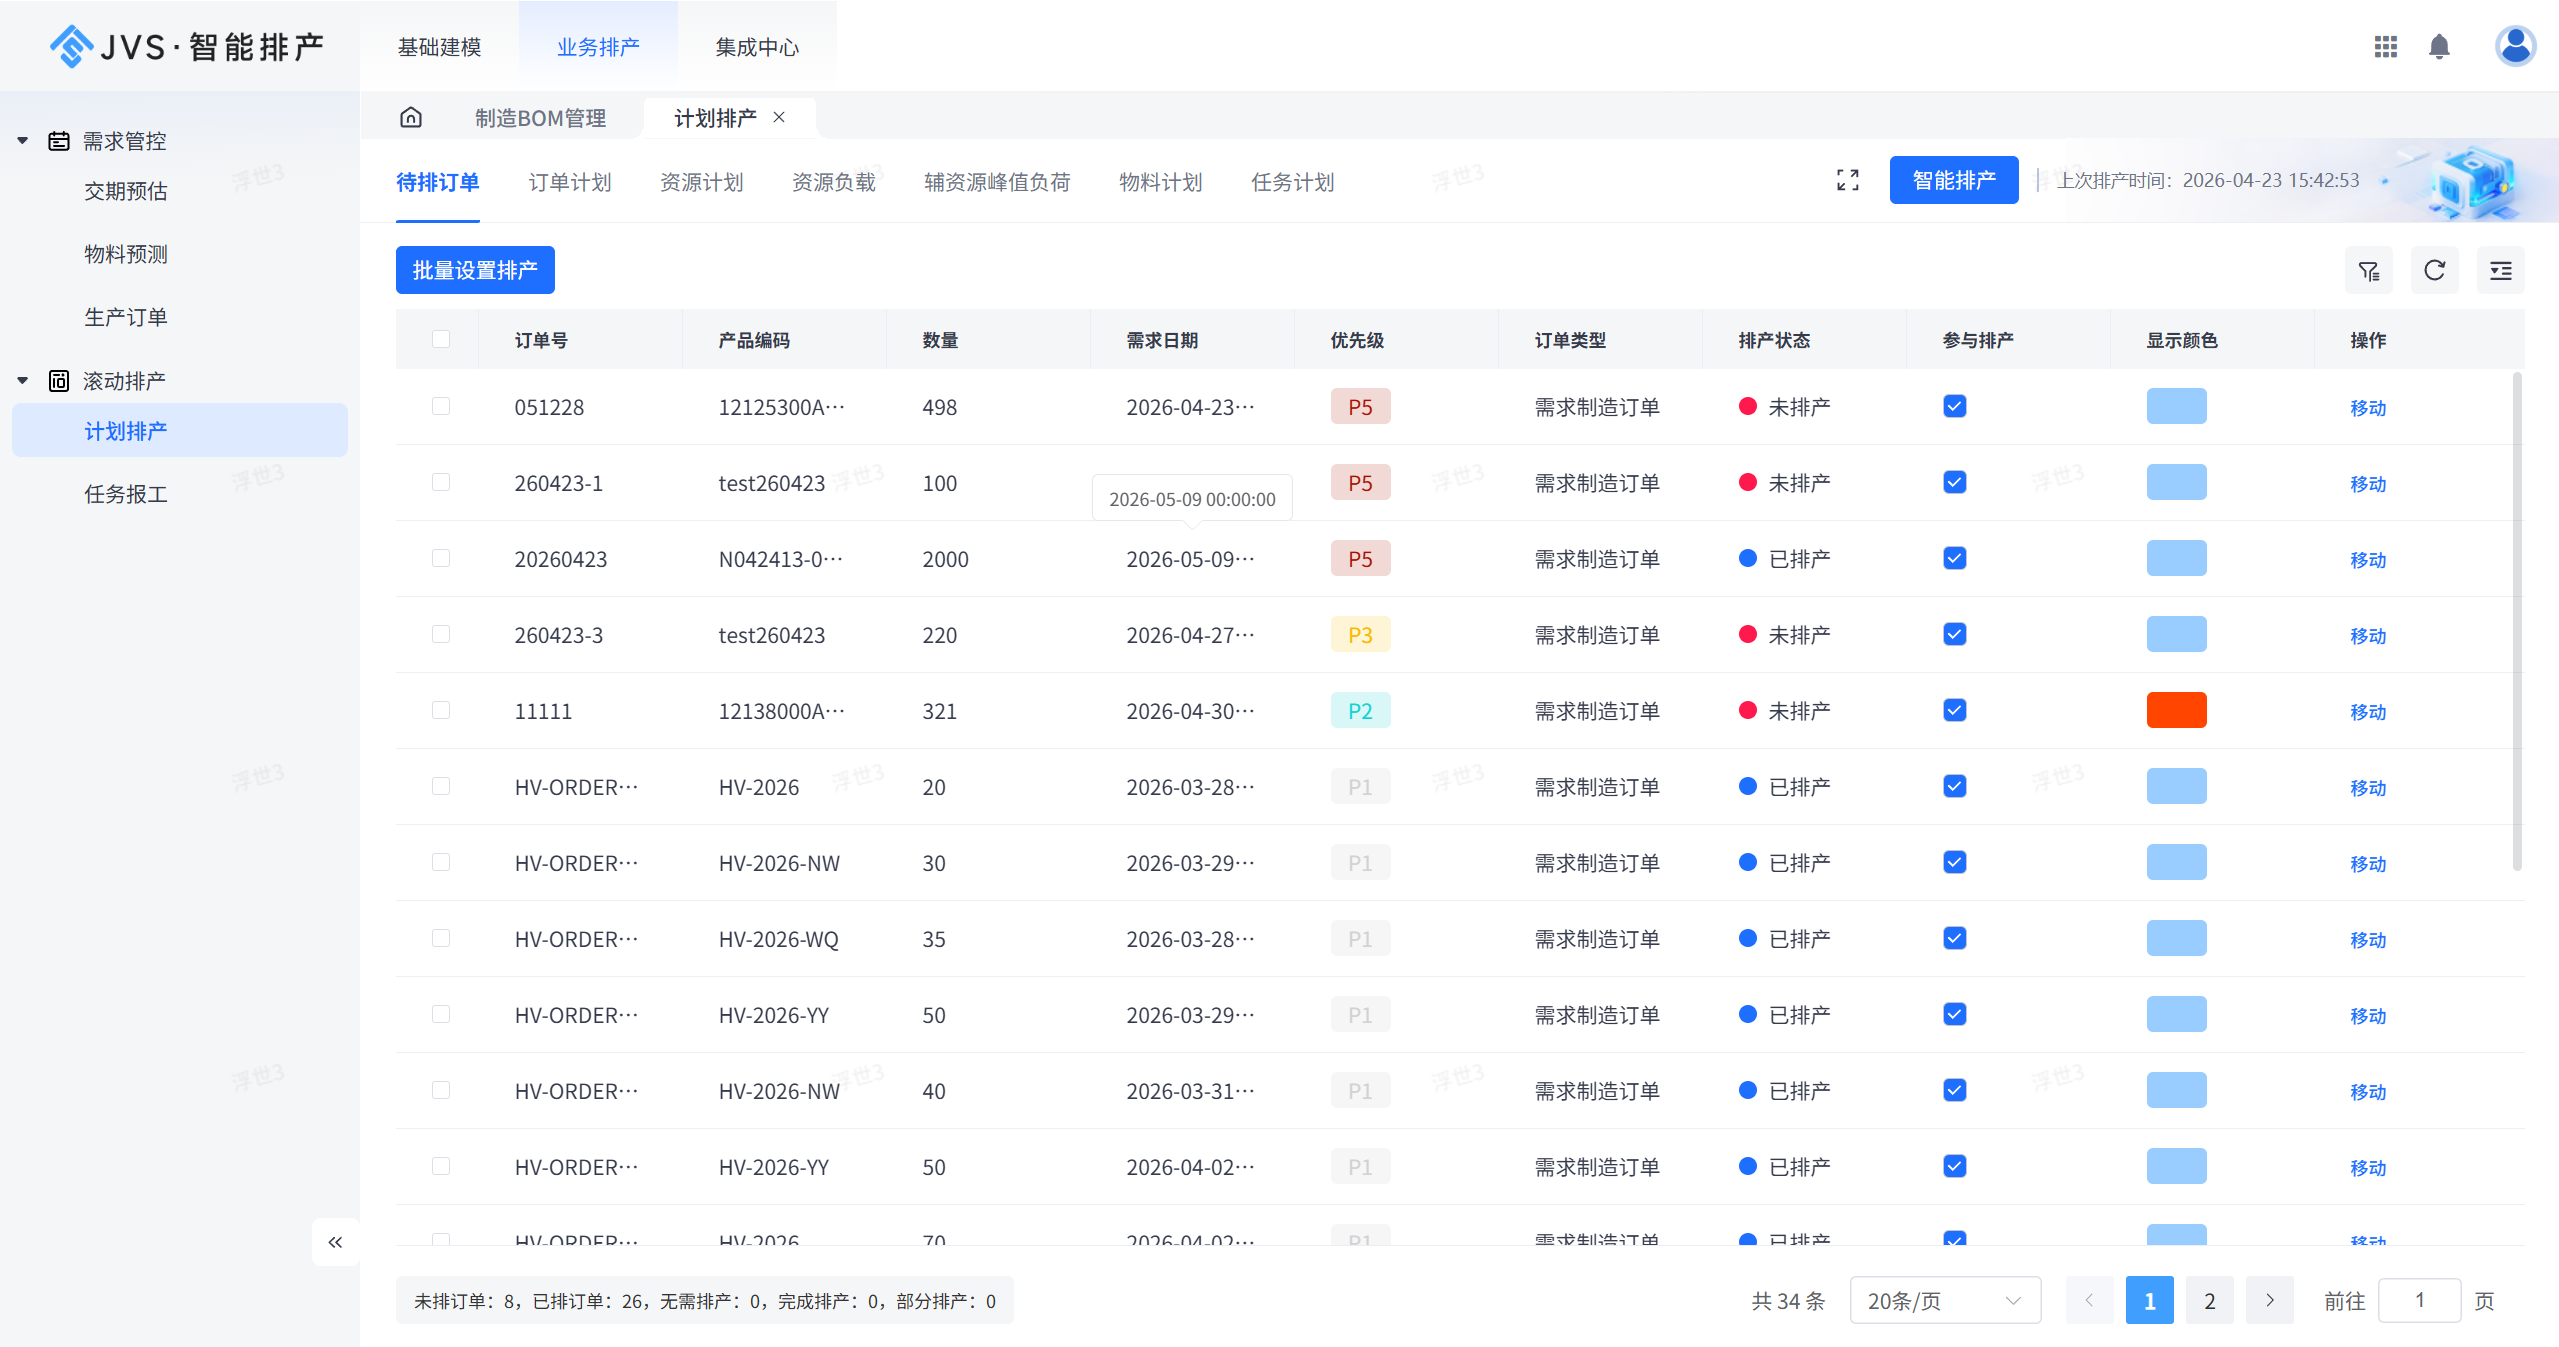Select row checkbox for order 260423-1
Screen dimensions: 2559x1347
pyautogui.click(x=440, y=482)
